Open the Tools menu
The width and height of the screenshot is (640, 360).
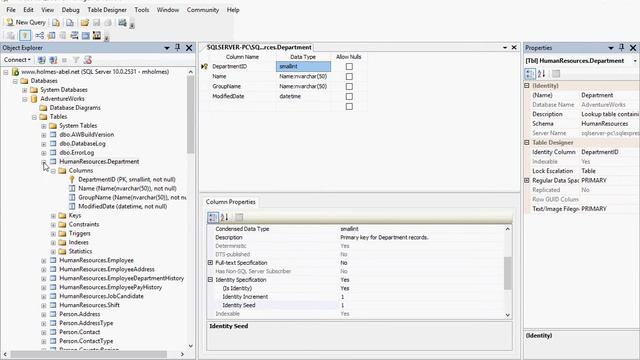pos(142,10)
